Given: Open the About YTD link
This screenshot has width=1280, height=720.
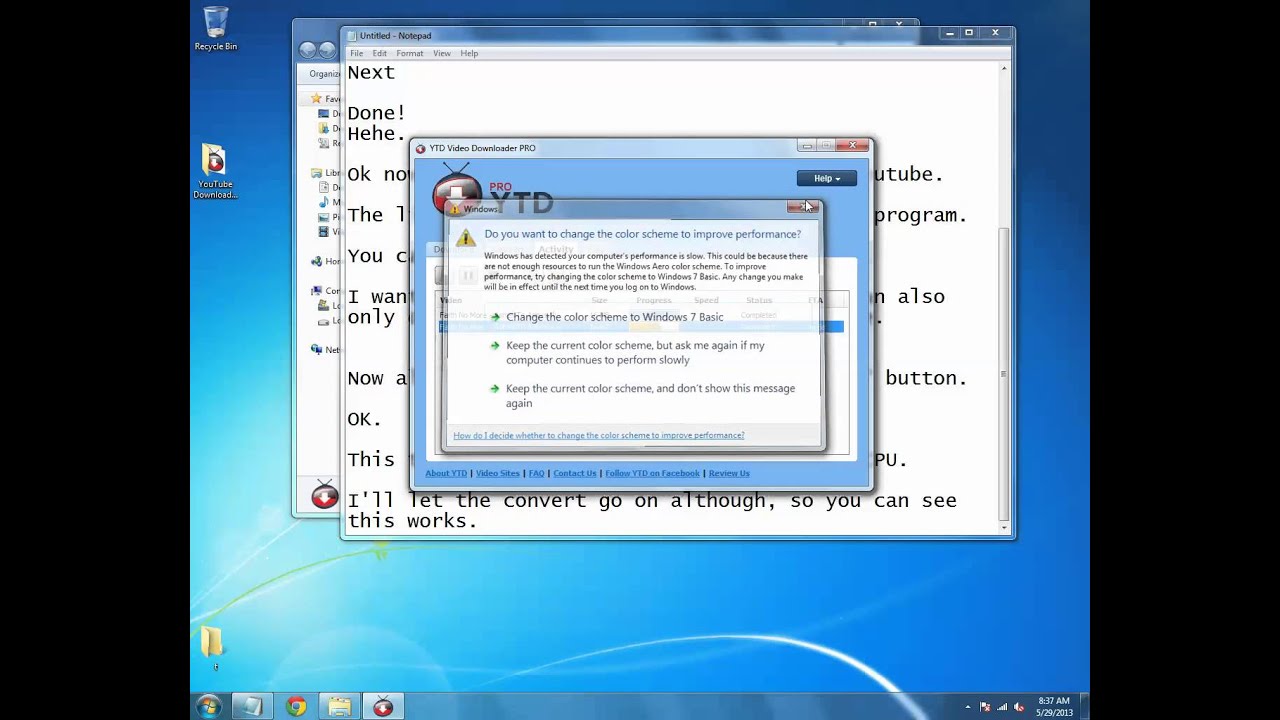Looking at the screenshot, I should coord(446,473).
